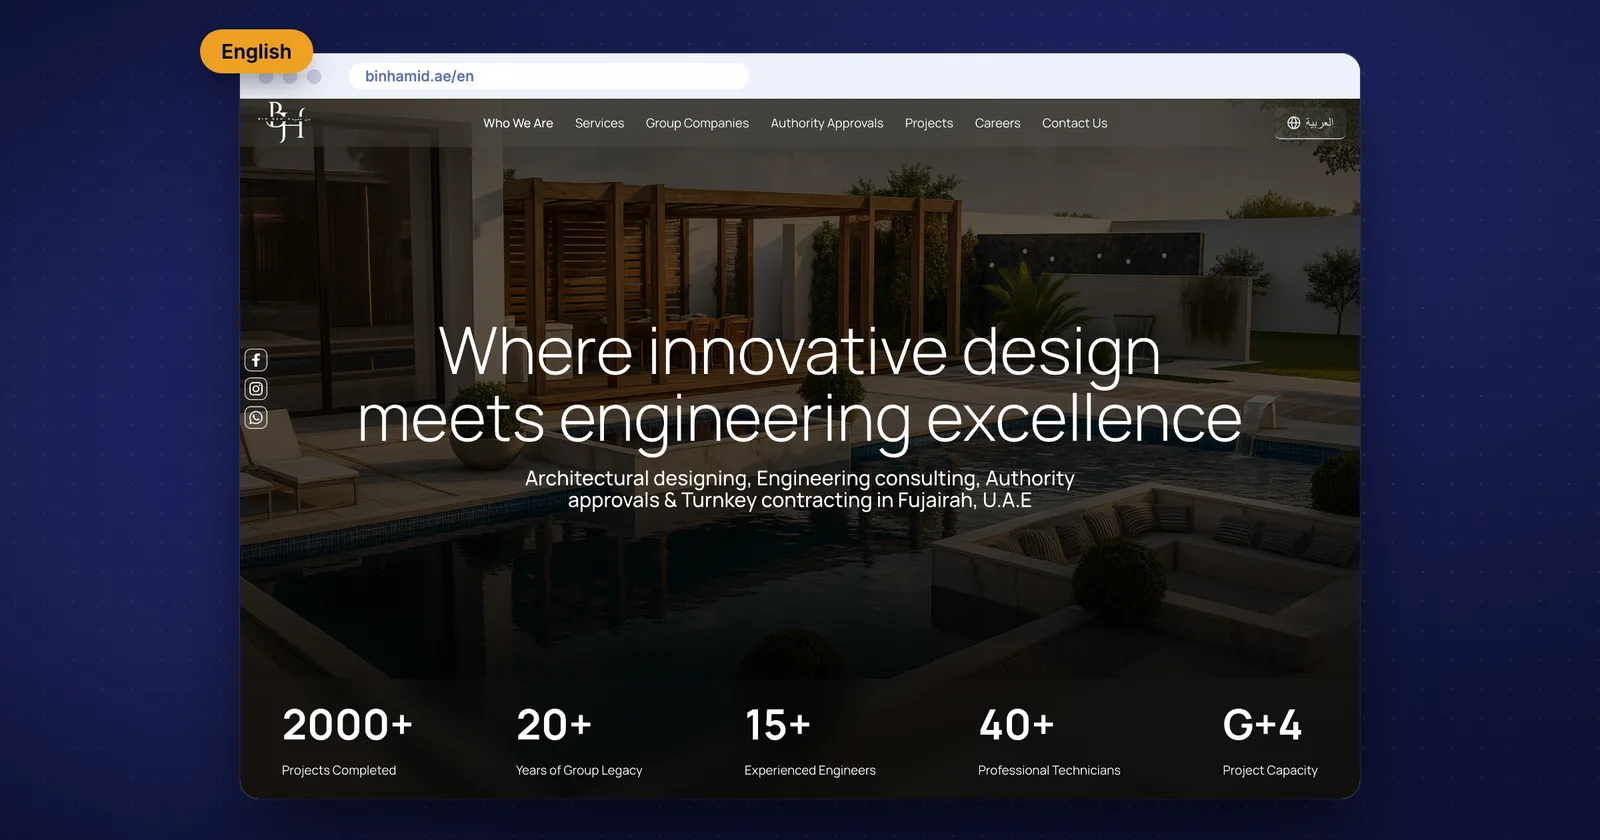
Task: Switch language to العربية
Action: click(x=1310, y=123)
